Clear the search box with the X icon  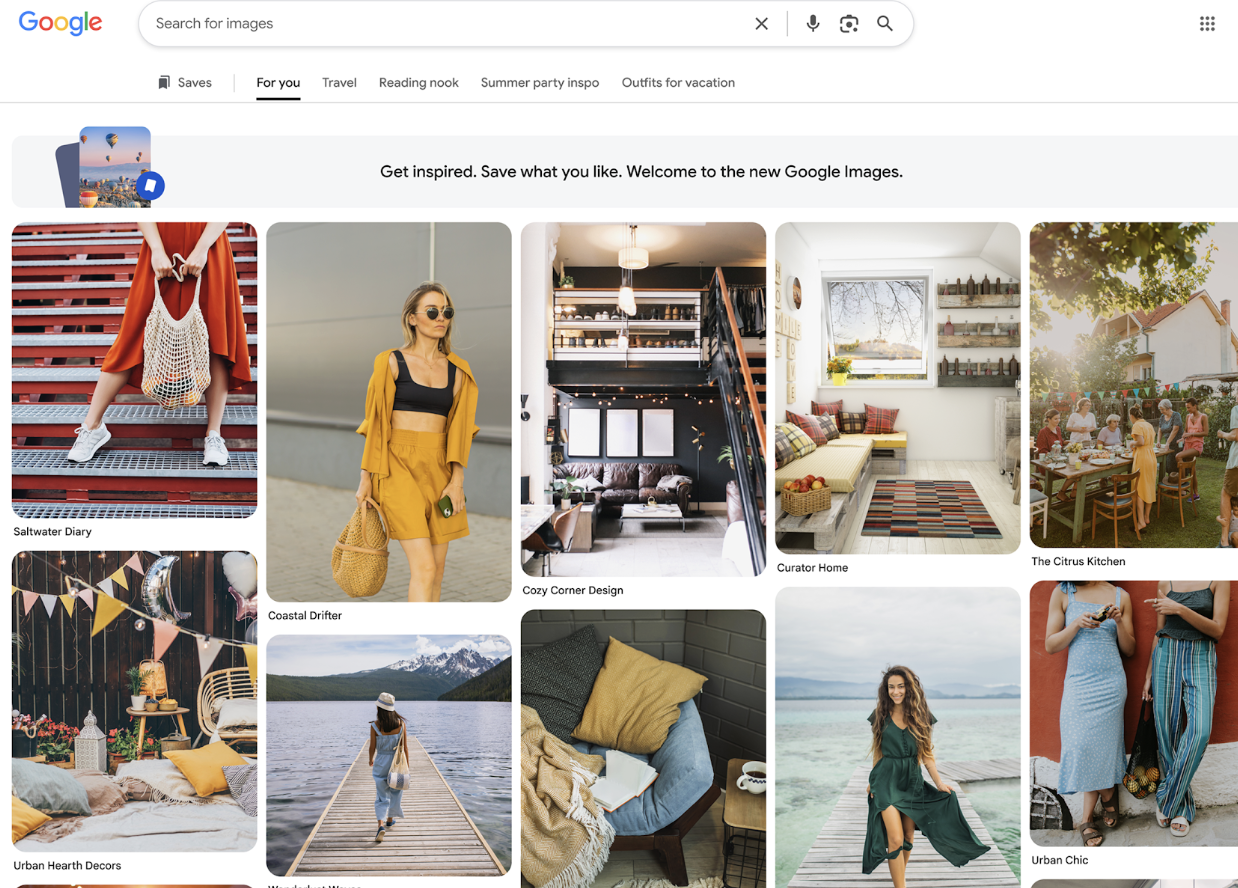pos(761,24)
